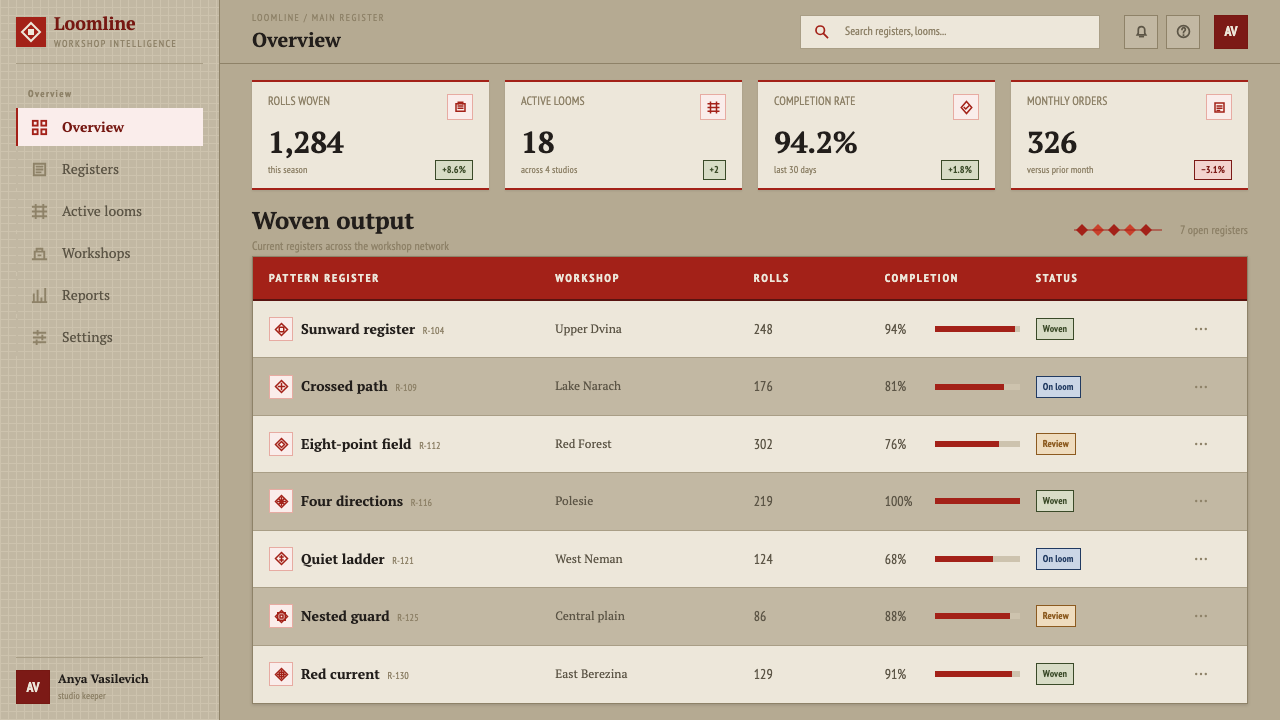This screenshot has height=720, width=1280.
Task: Click the search registers input field
Action: 950,32
